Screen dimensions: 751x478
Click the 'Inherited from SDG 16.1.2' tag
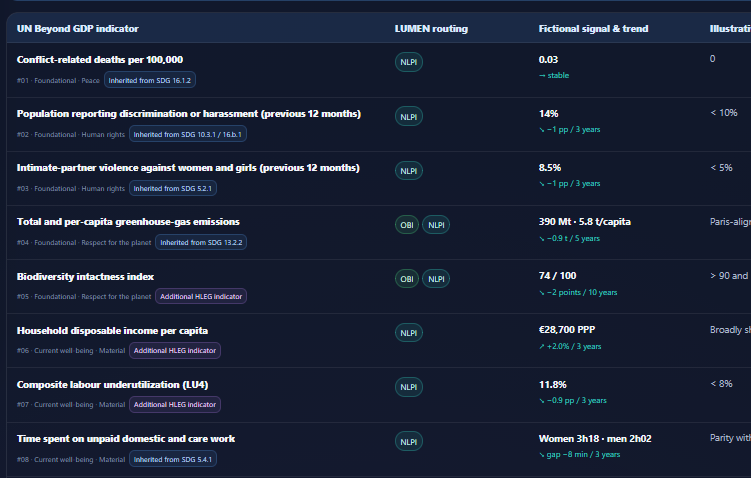pos(149,80)
